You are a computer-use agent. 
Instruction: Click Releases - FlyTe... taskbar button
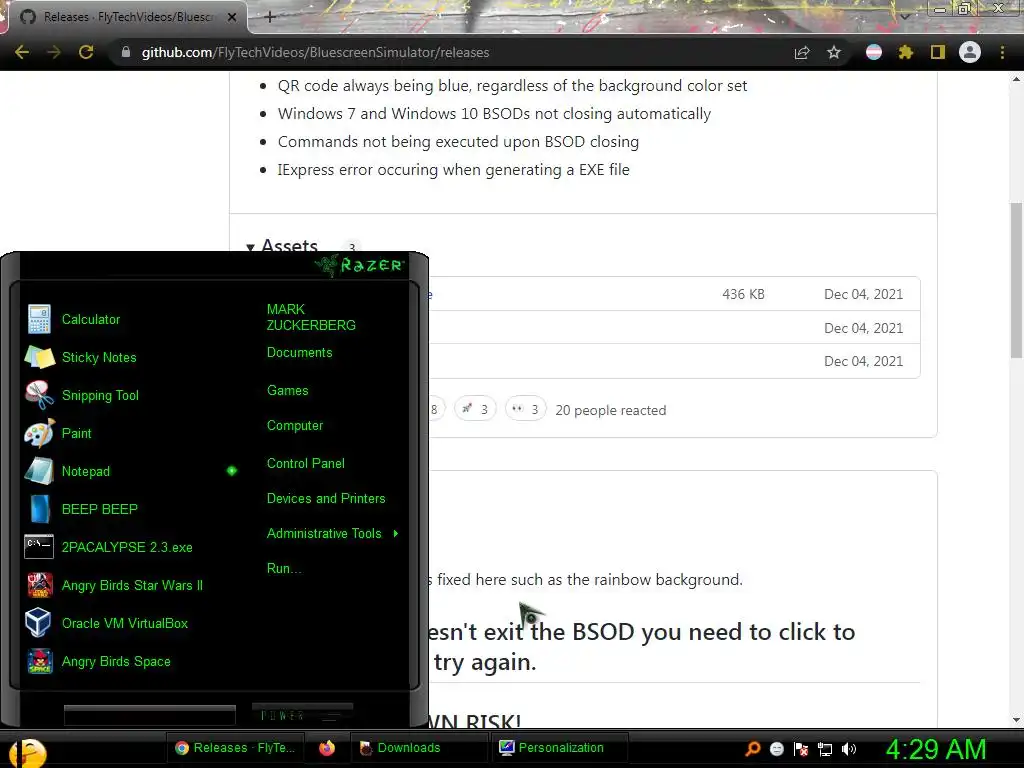(236, 748)
